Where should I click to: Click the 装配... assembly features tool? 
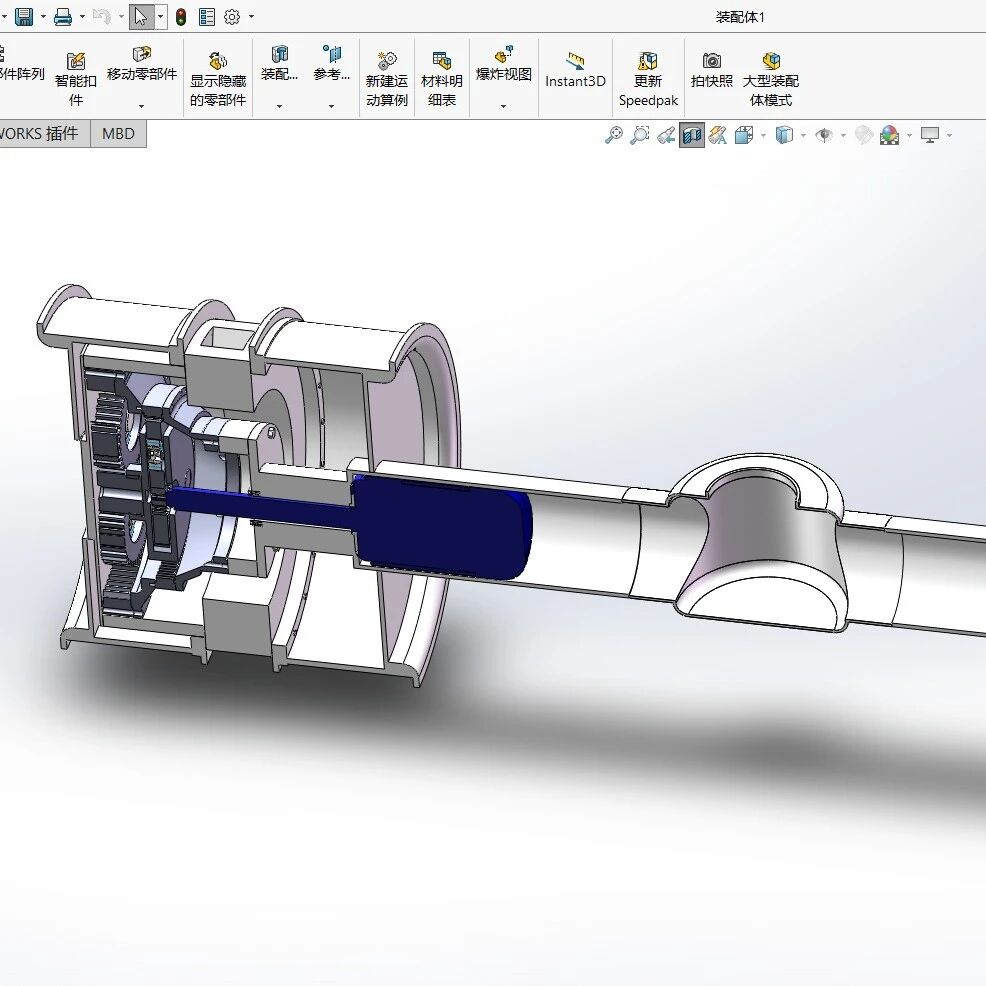pyautogui.click(x=279, y=64)
